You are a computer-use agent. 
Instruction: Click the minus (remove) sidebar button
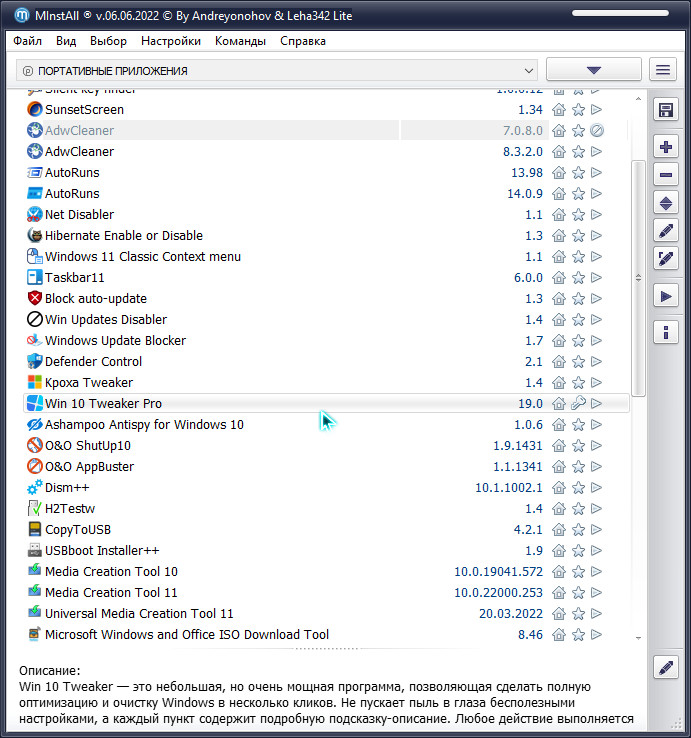666,175
